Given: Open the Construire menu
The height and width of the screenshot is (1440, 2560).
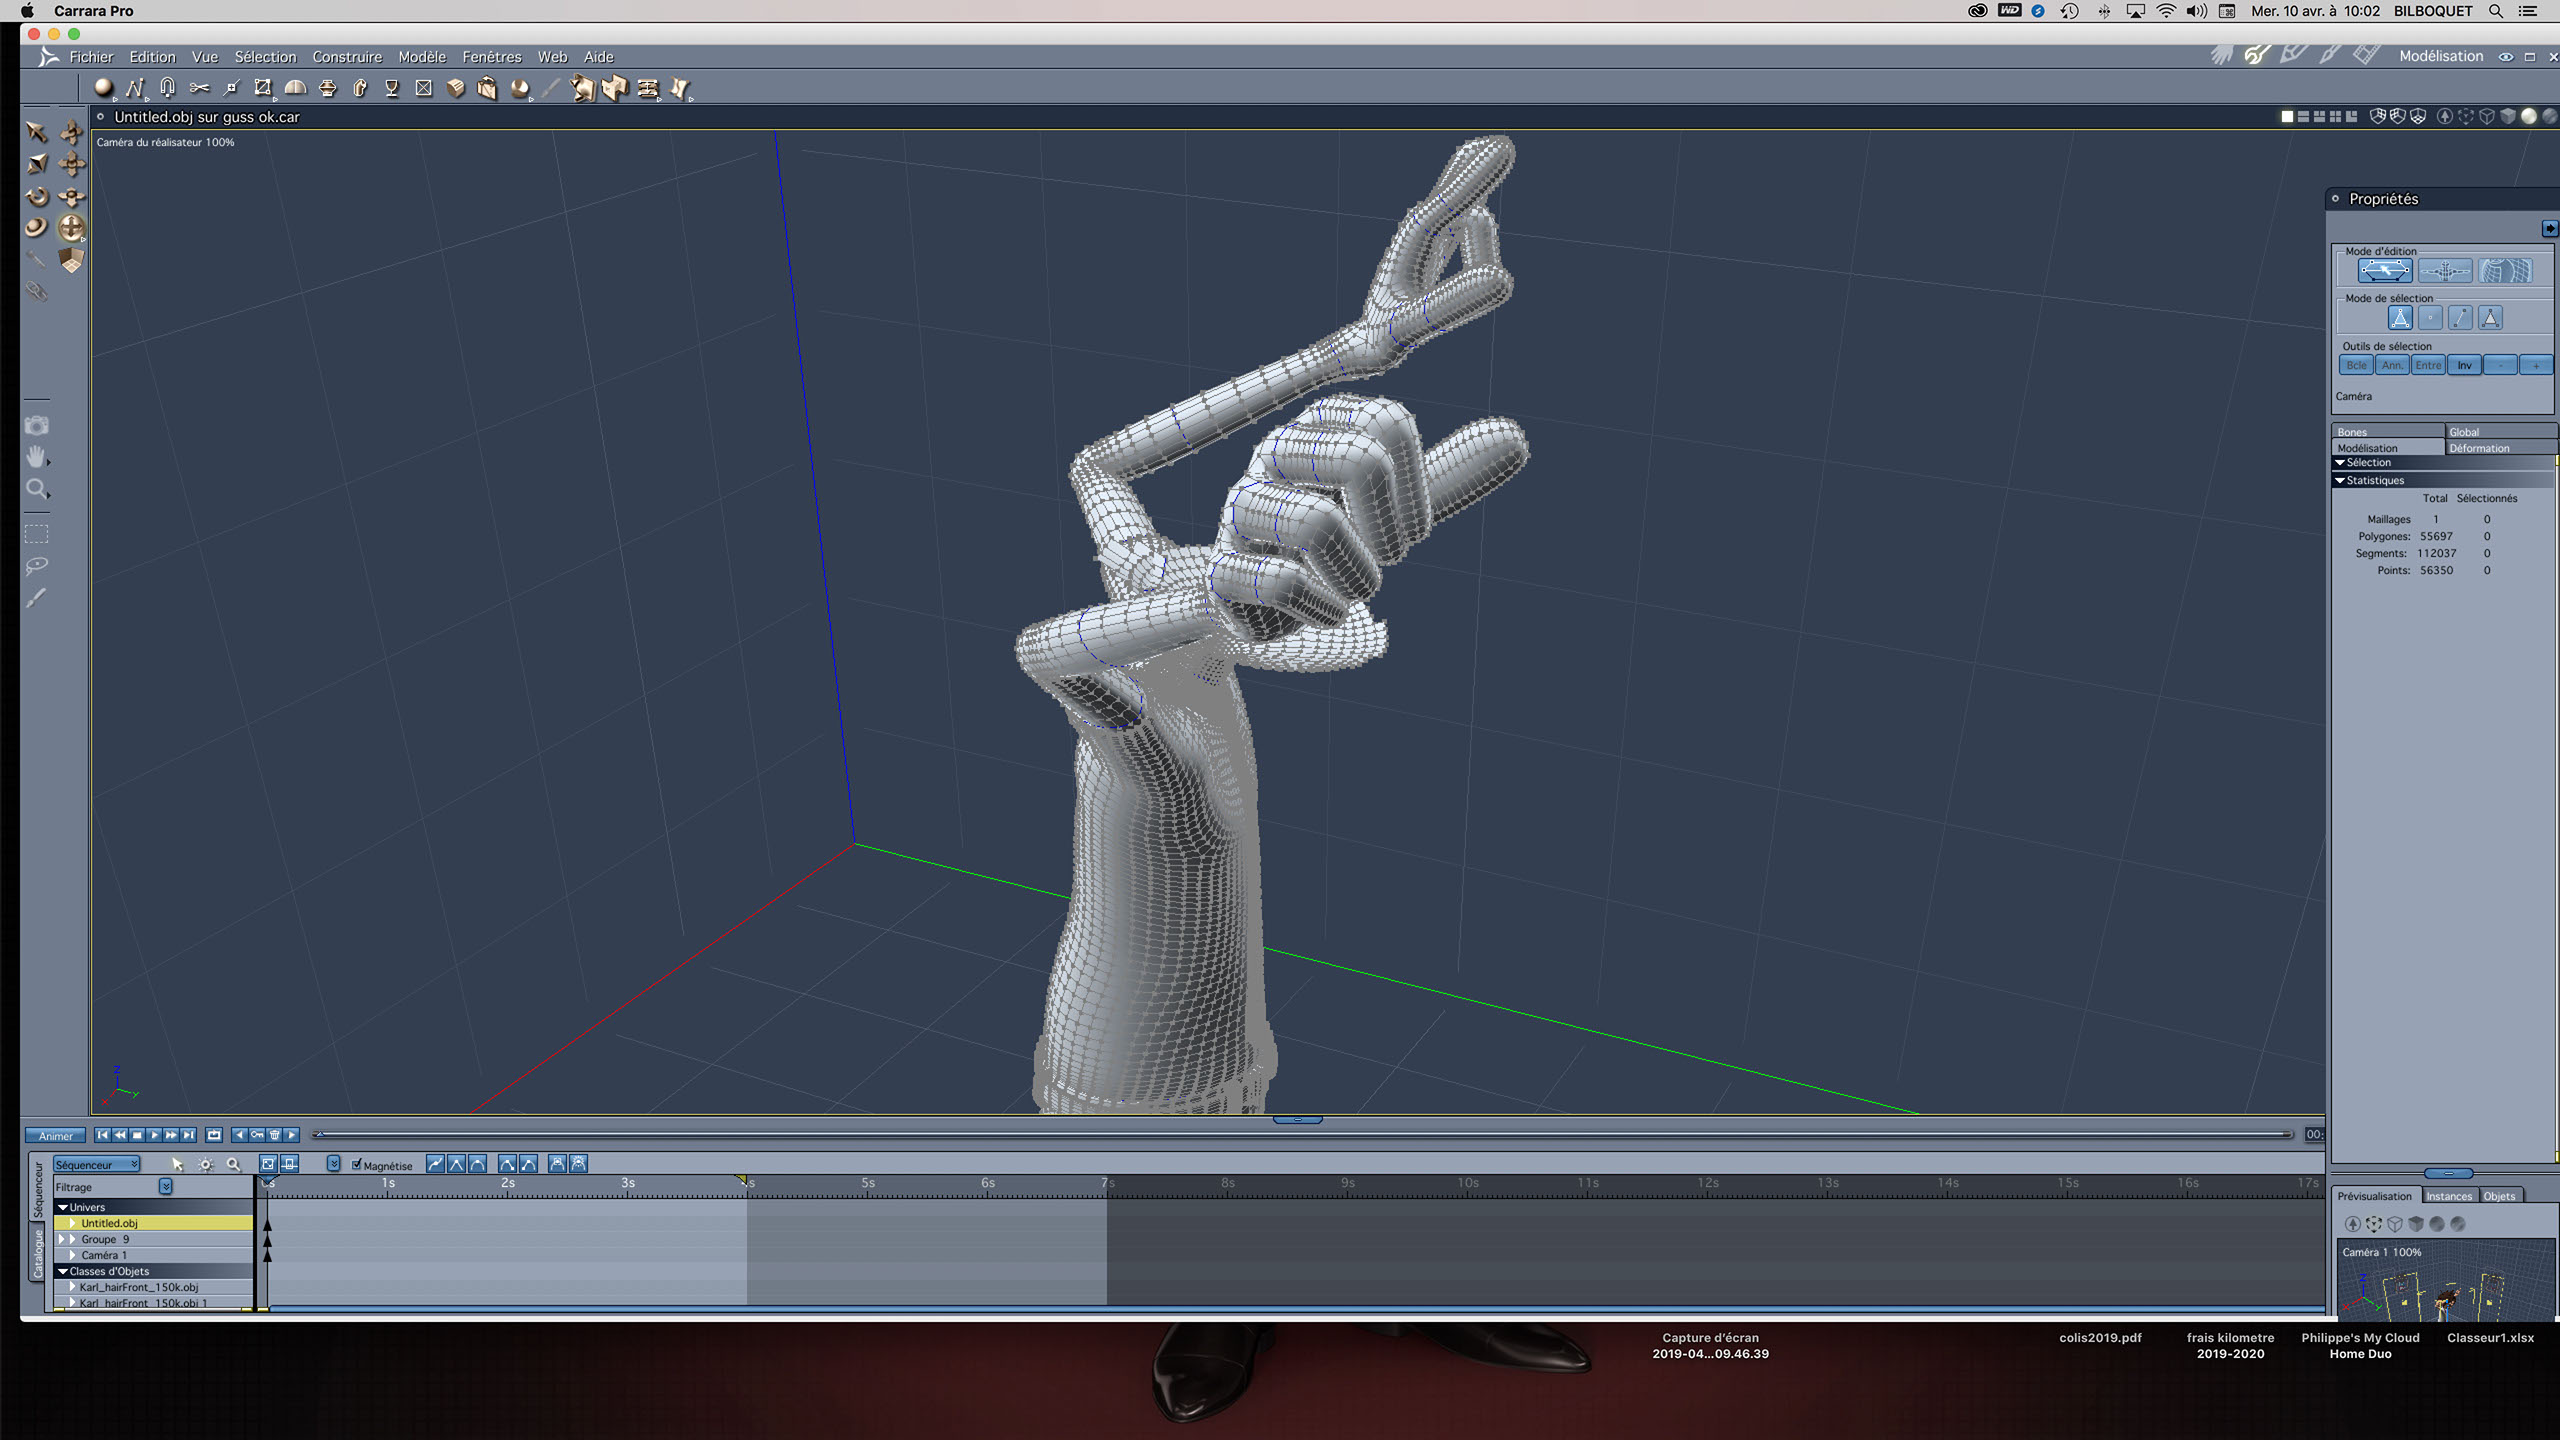Looking at the screenshot, I should pos(347,57).
